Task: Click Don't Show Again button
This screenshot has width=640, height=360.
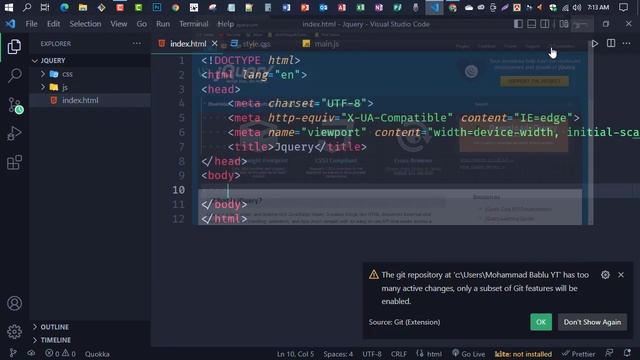Action: tap(592, 322)
